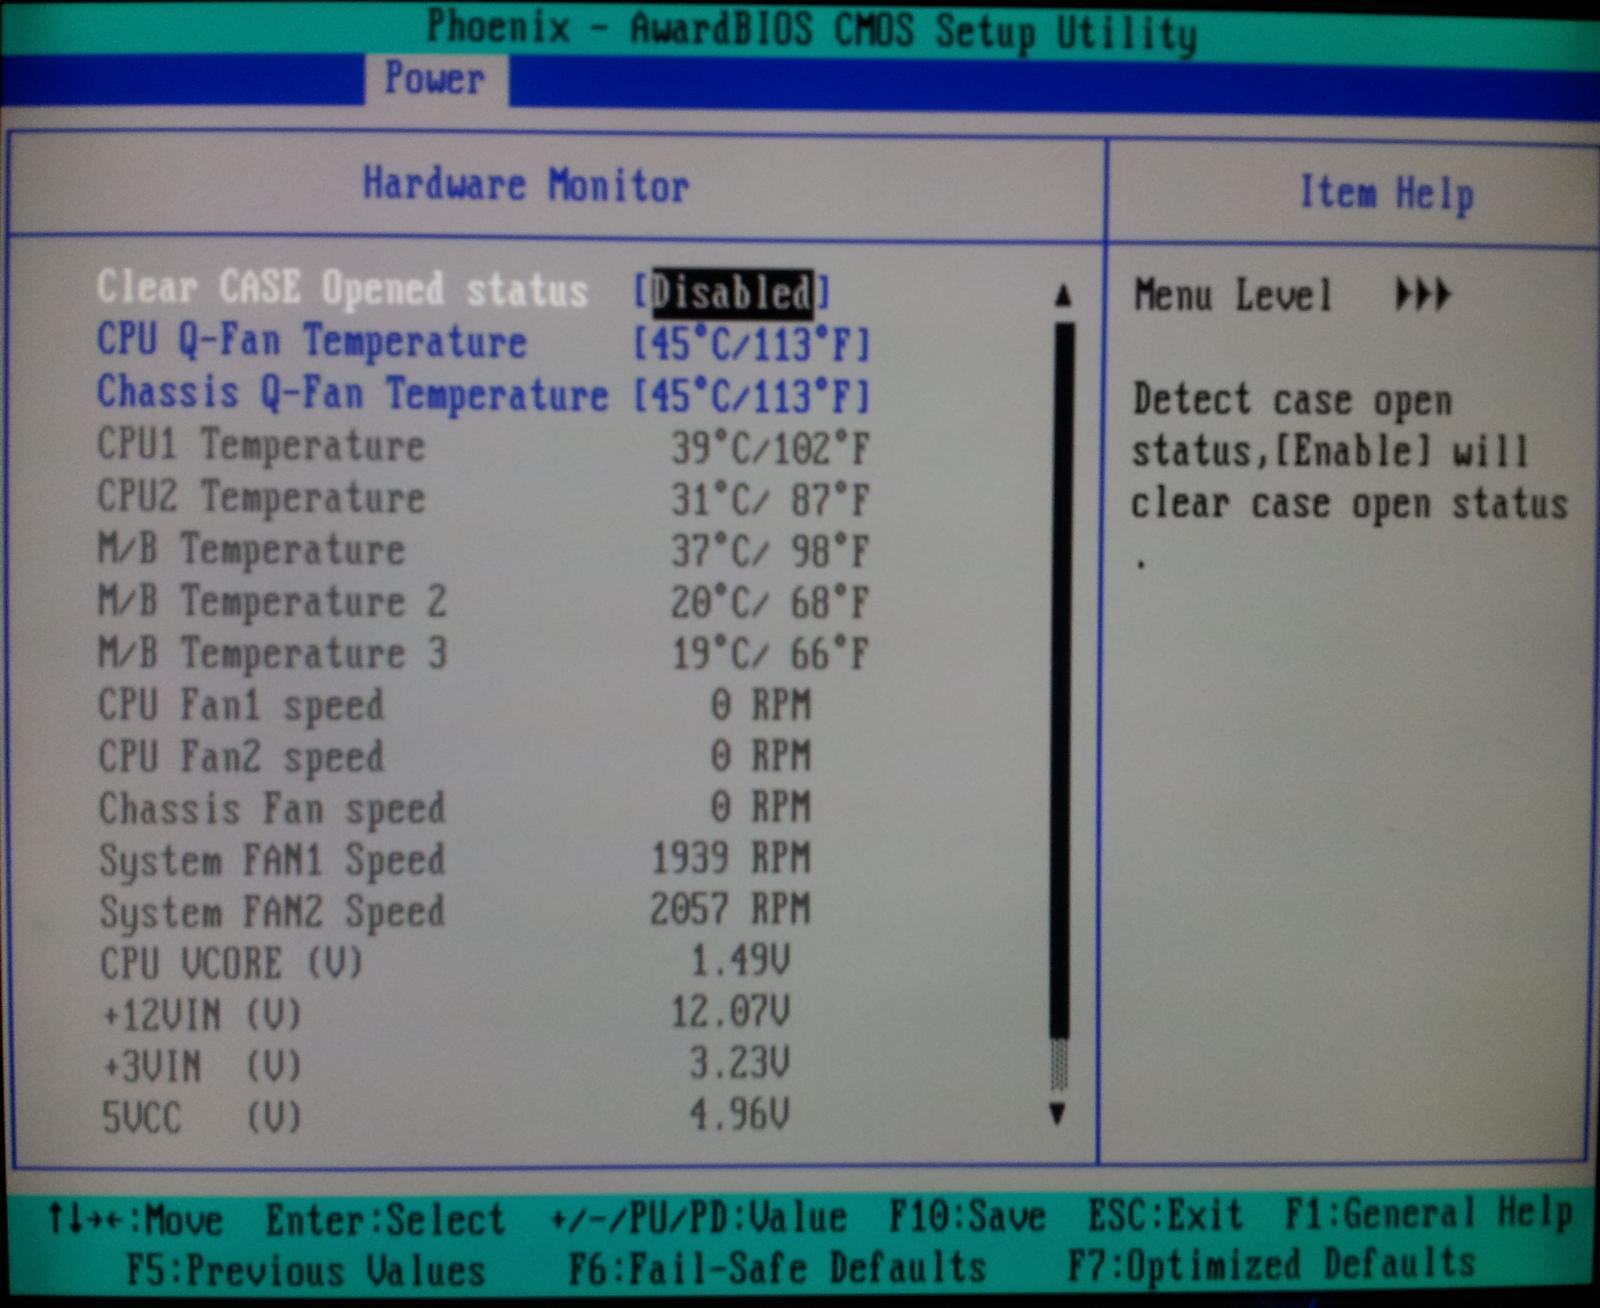Click the CPU Fan1 speed label
1600x1308 pixels.
(x=241, y=706)
